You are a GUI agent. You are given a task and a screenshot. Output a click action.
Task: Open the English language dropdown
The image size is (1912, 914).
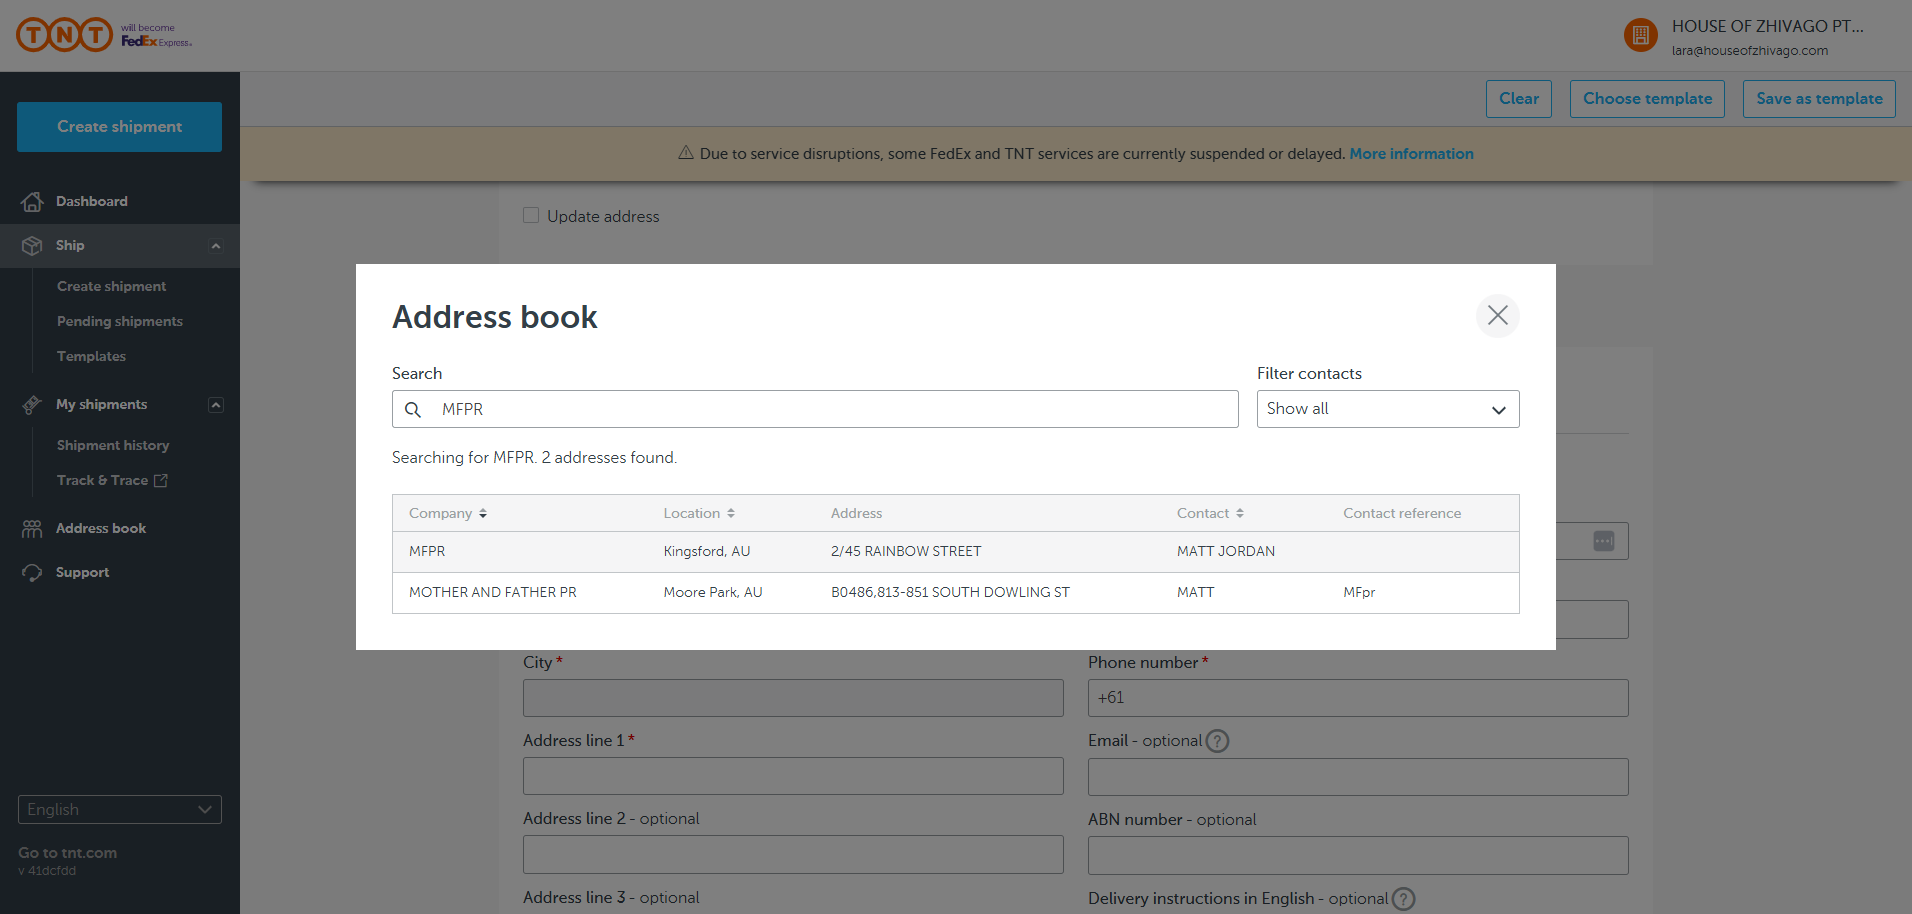click(119, 809)
